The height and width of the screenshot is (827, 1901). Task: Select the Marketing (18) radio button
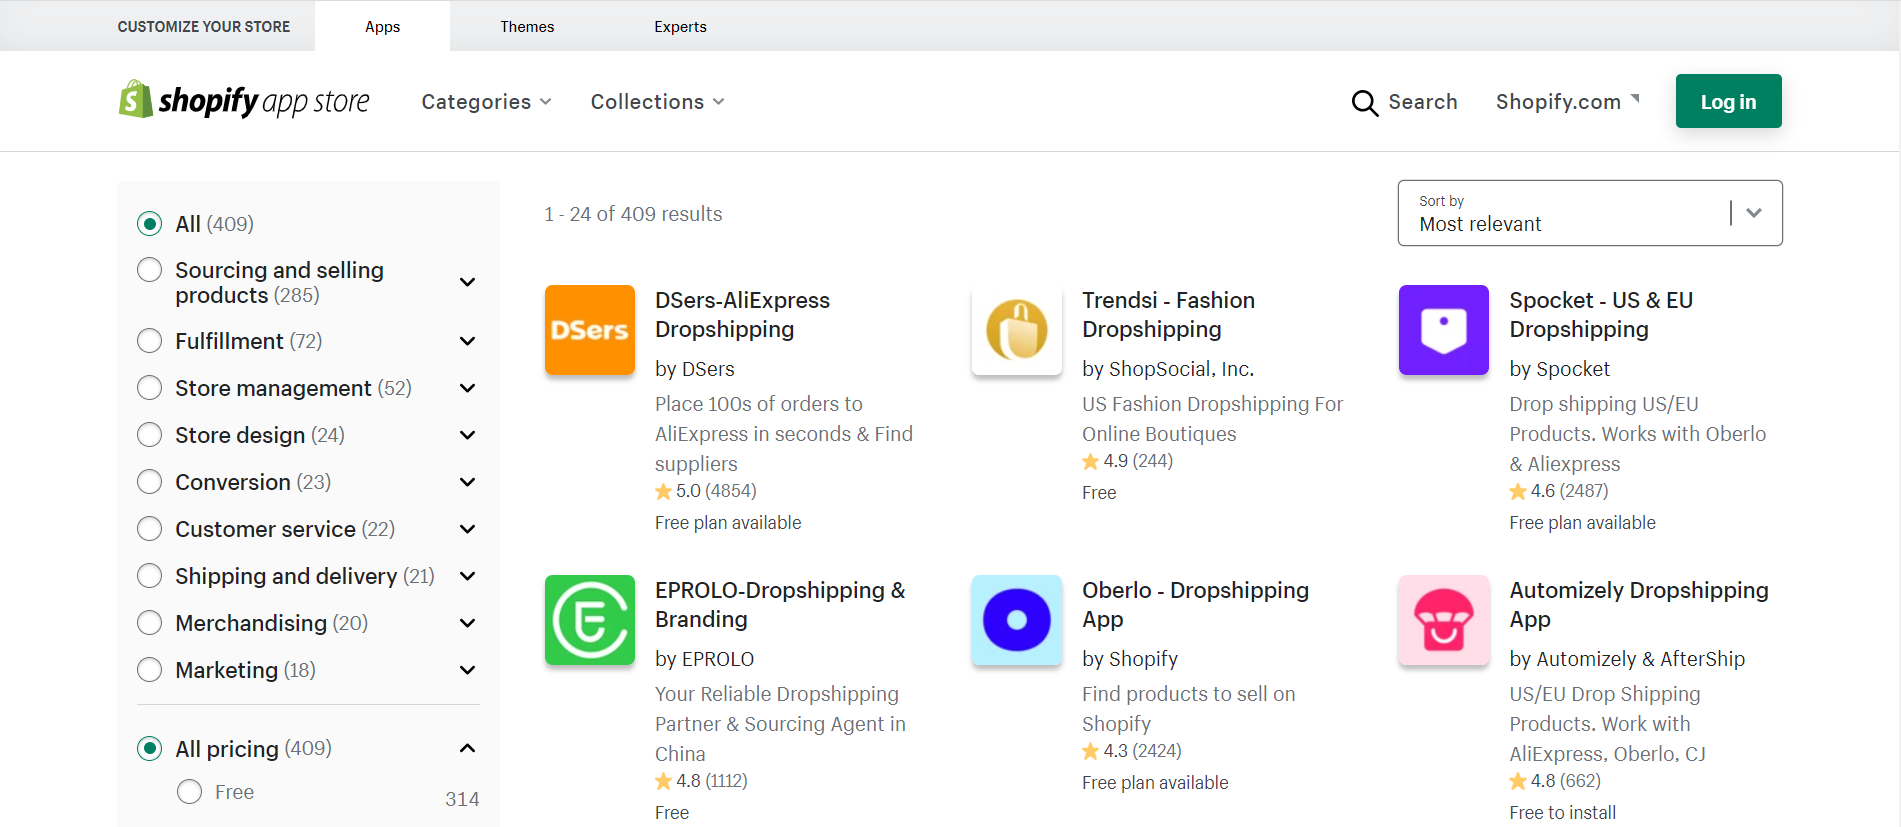[150, 670]
